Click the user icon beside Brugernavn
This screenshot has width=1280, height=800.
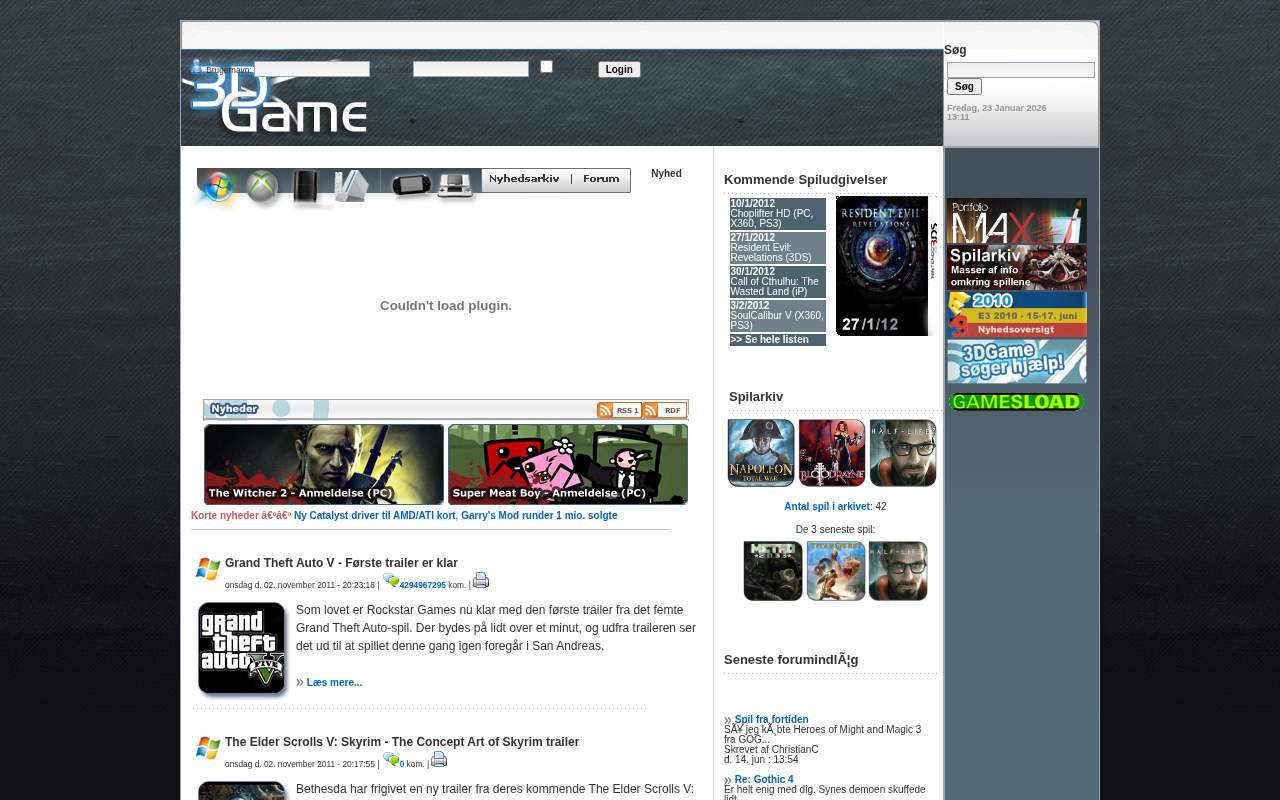point(196,67)
